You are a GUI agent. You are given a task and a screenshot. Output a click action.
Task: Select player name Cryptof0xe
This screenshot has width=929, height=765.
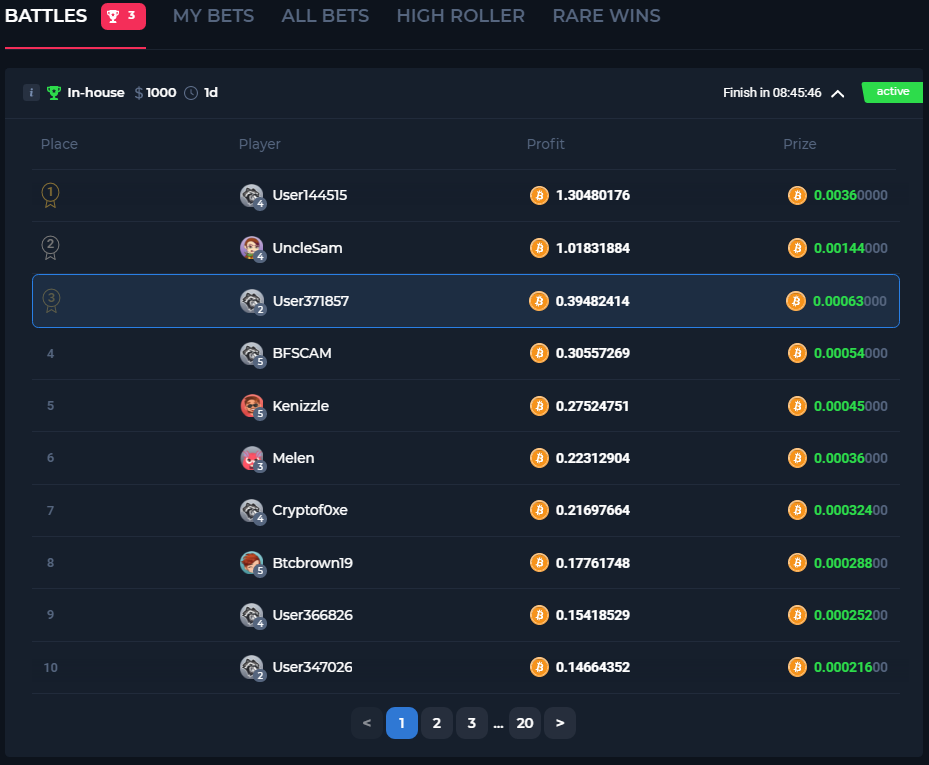point(310,510)
